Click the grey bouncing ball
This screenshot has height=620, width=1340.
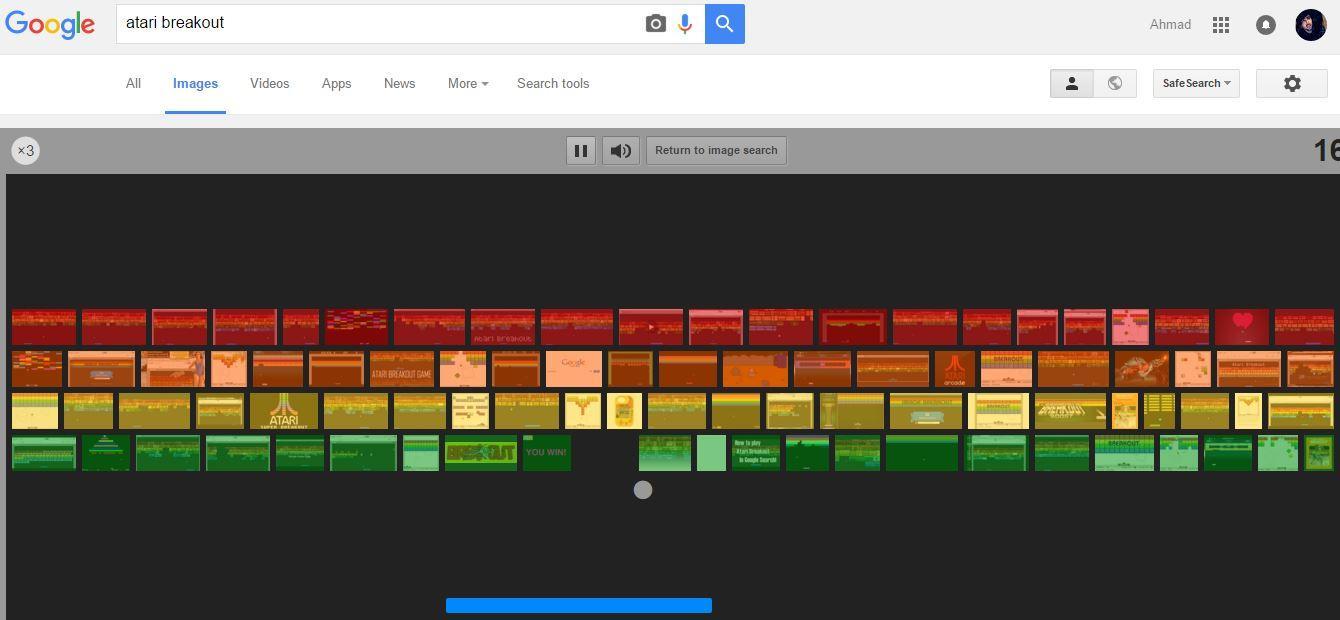click(643, 490)
